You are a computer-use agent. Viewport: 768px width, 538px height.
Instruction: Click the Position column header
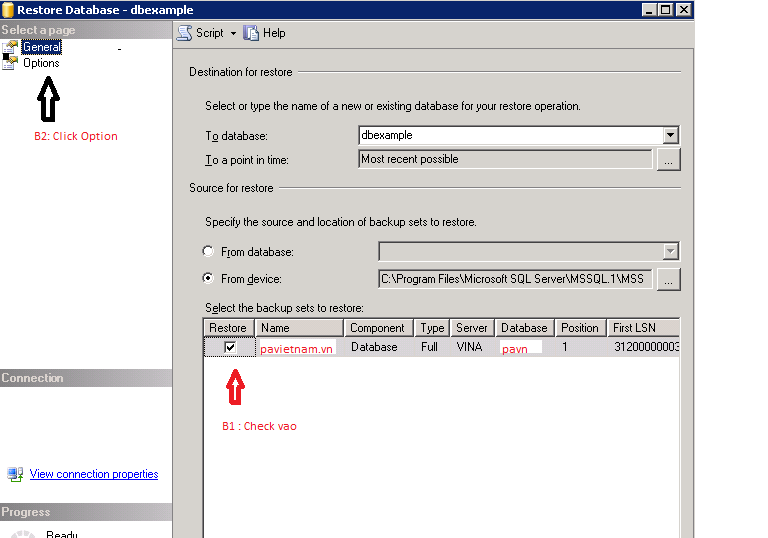580,328
